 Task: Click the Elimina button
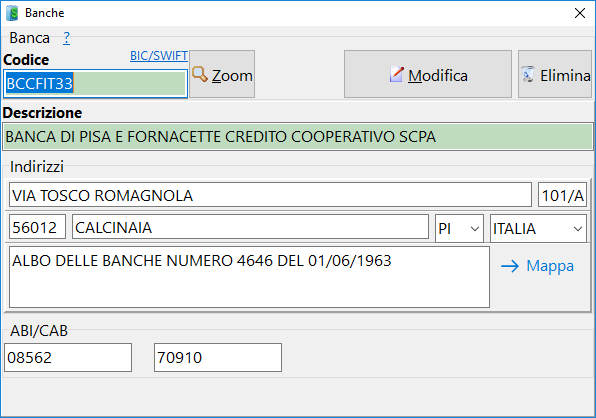[555, 74]
